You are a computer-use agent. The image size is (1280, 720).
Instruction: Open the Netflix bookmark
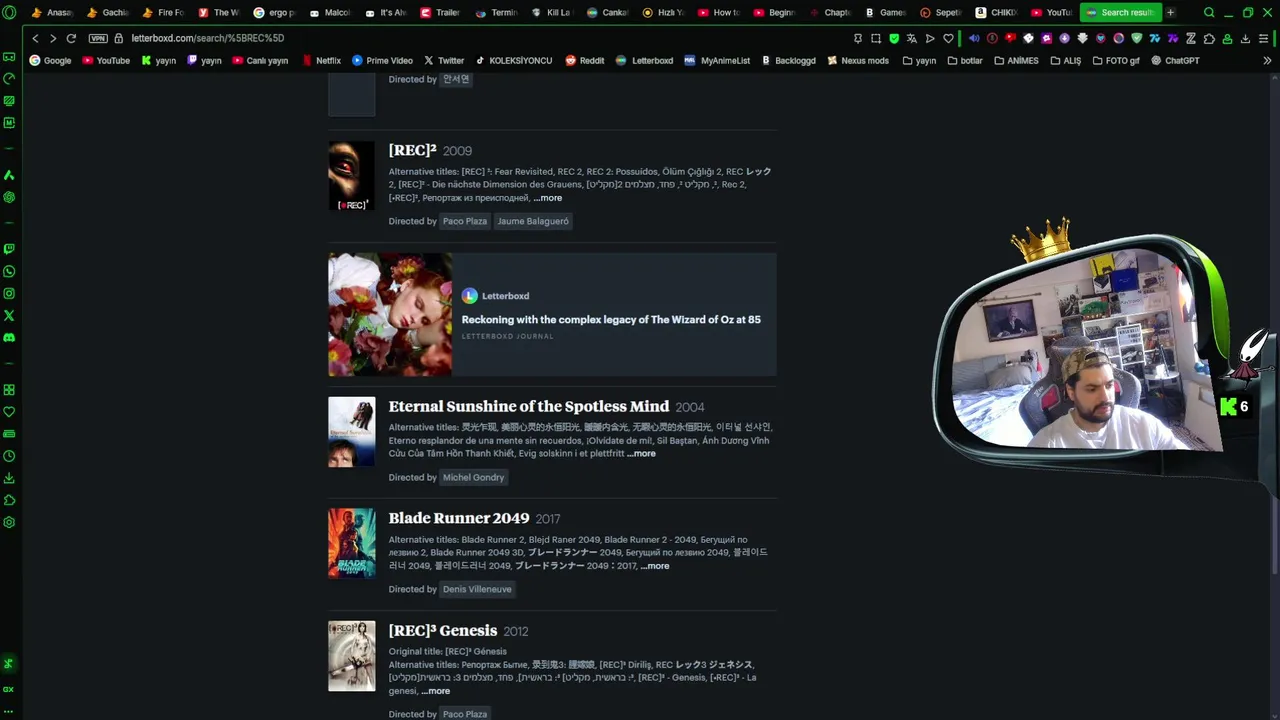(321, 60)
